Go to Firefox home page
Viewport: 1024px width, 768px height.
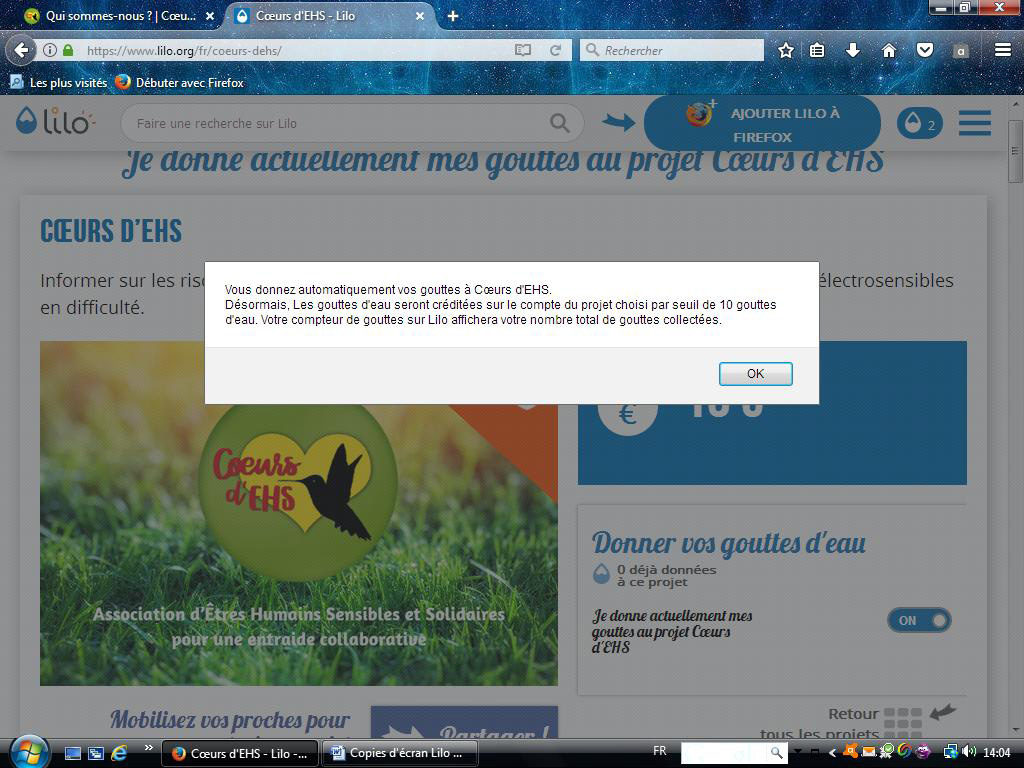click(888, 50)
